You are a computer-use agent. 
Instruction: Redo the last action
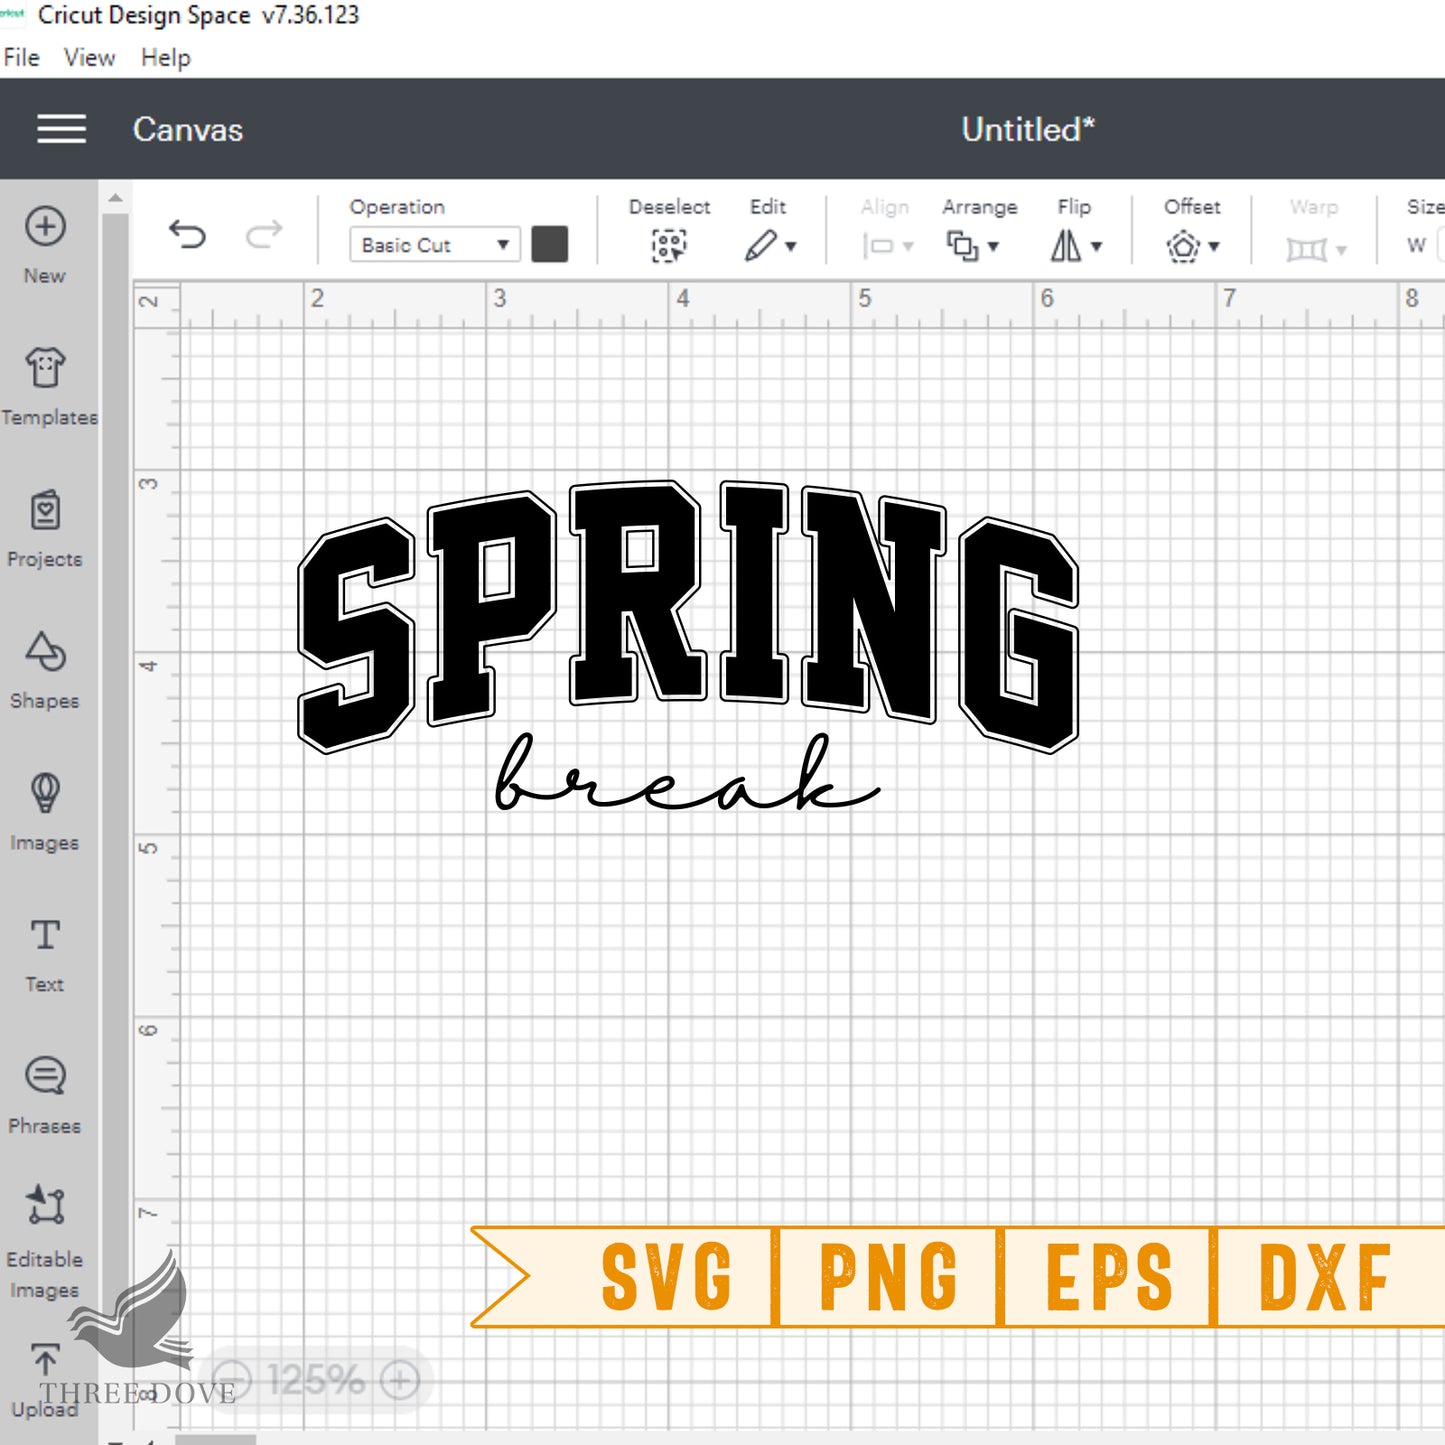point(264,235)
